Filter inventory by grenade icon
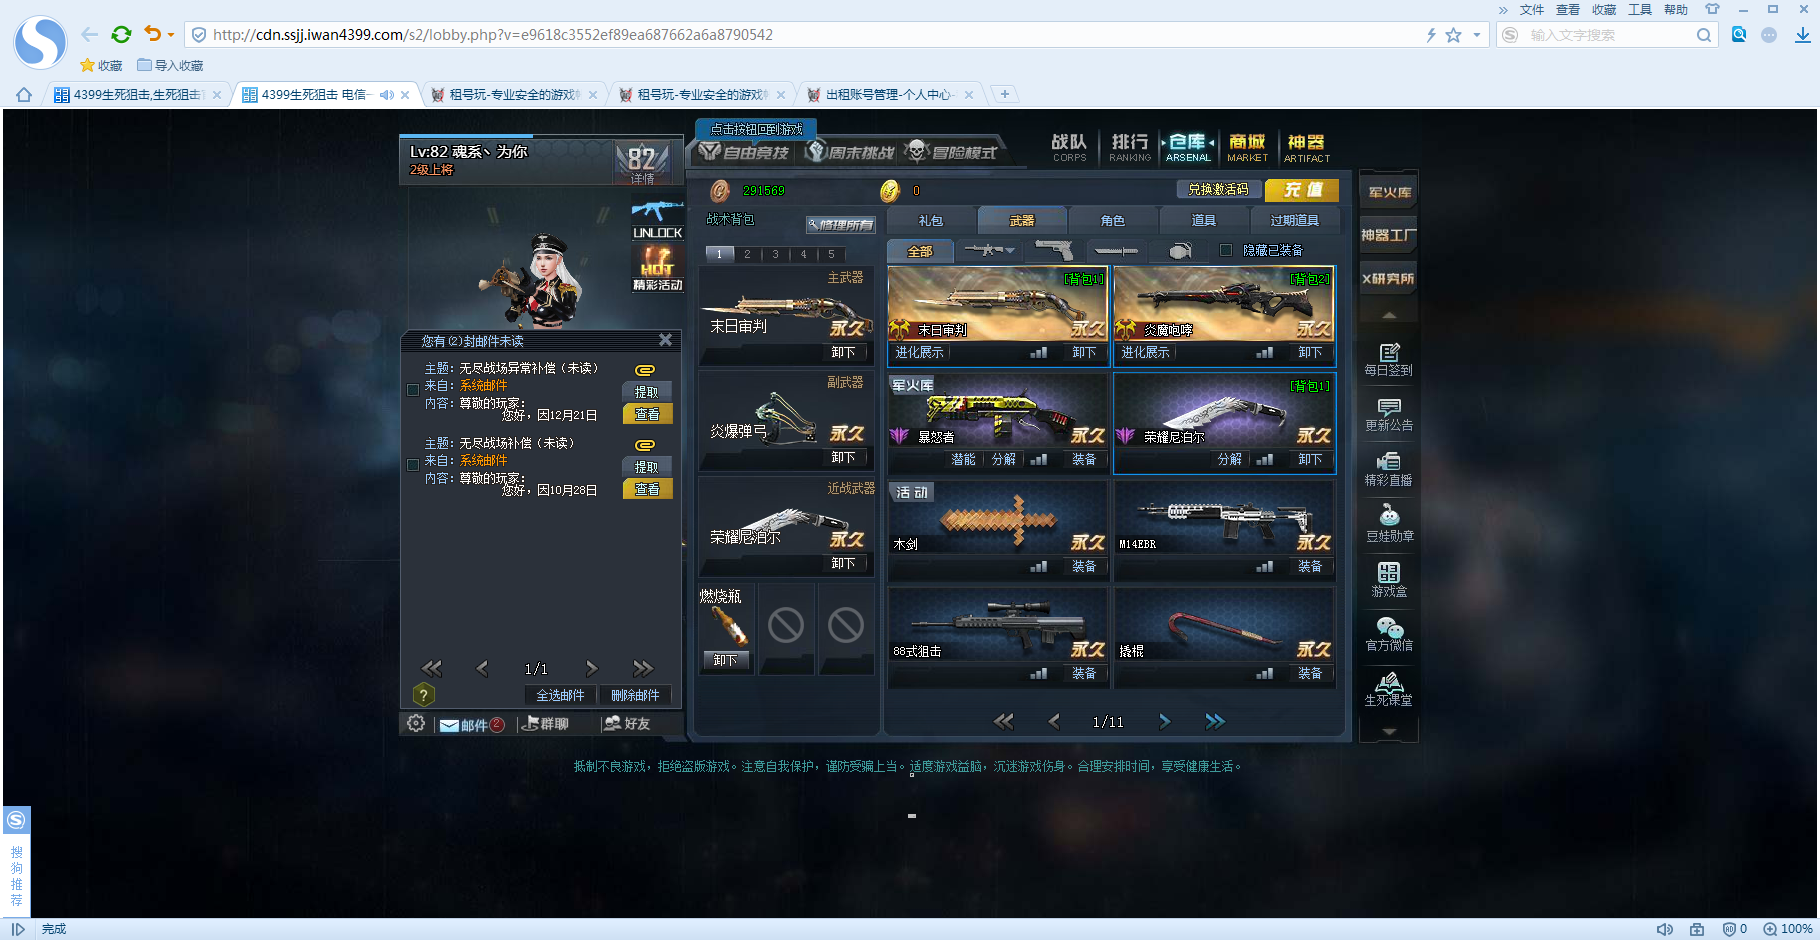The width and height of the screenshot is (1820, 940). click(x=1179, y=250)
